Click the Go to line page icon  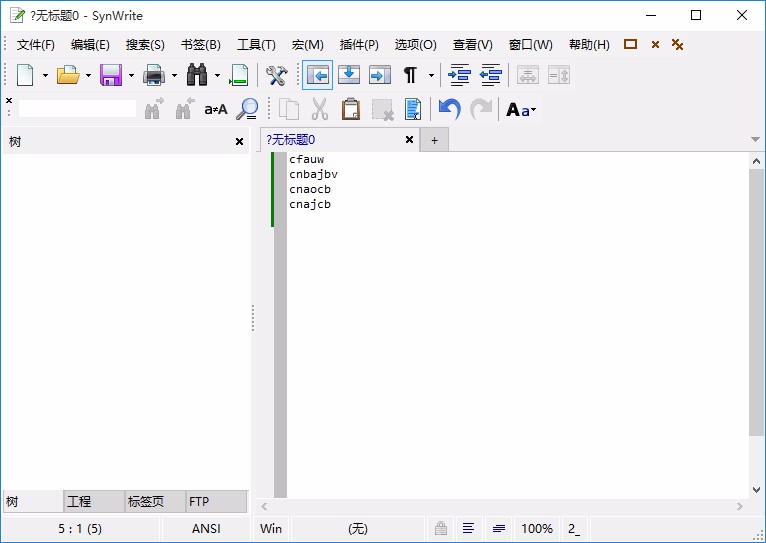(239, 75)
